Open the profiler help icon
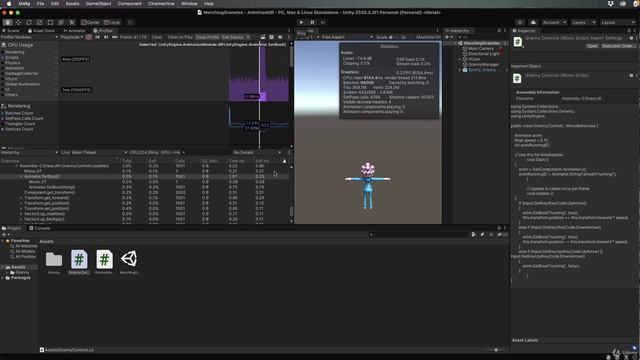This screenshot has width=640, height=360. 280,37
